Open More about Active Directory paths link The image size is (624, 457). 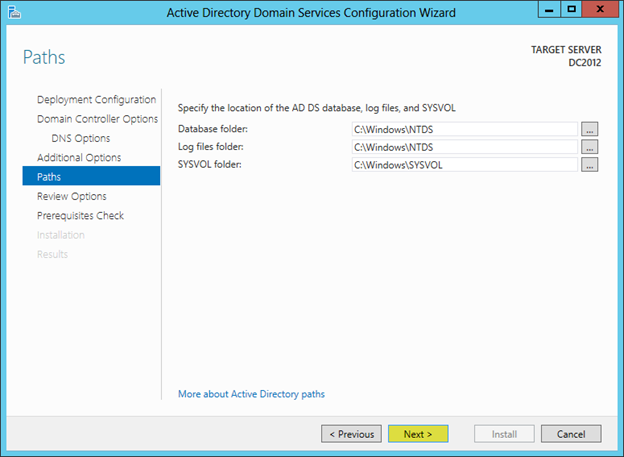coord(251,394)
